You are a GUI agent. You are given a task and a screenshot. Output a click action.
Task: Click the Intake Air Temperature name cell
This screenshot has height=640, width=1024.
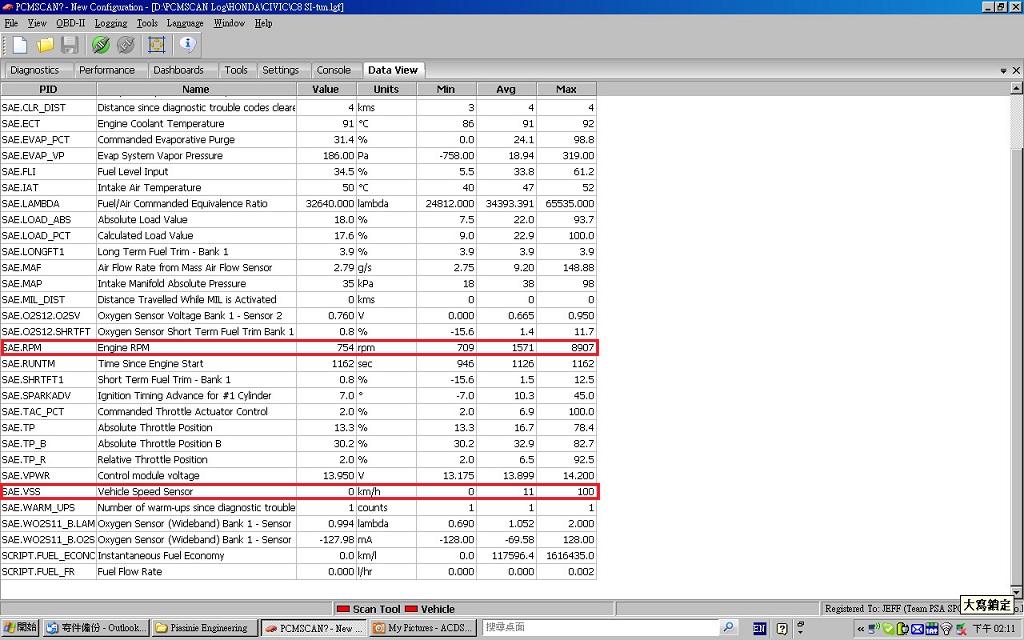[196, 187]
